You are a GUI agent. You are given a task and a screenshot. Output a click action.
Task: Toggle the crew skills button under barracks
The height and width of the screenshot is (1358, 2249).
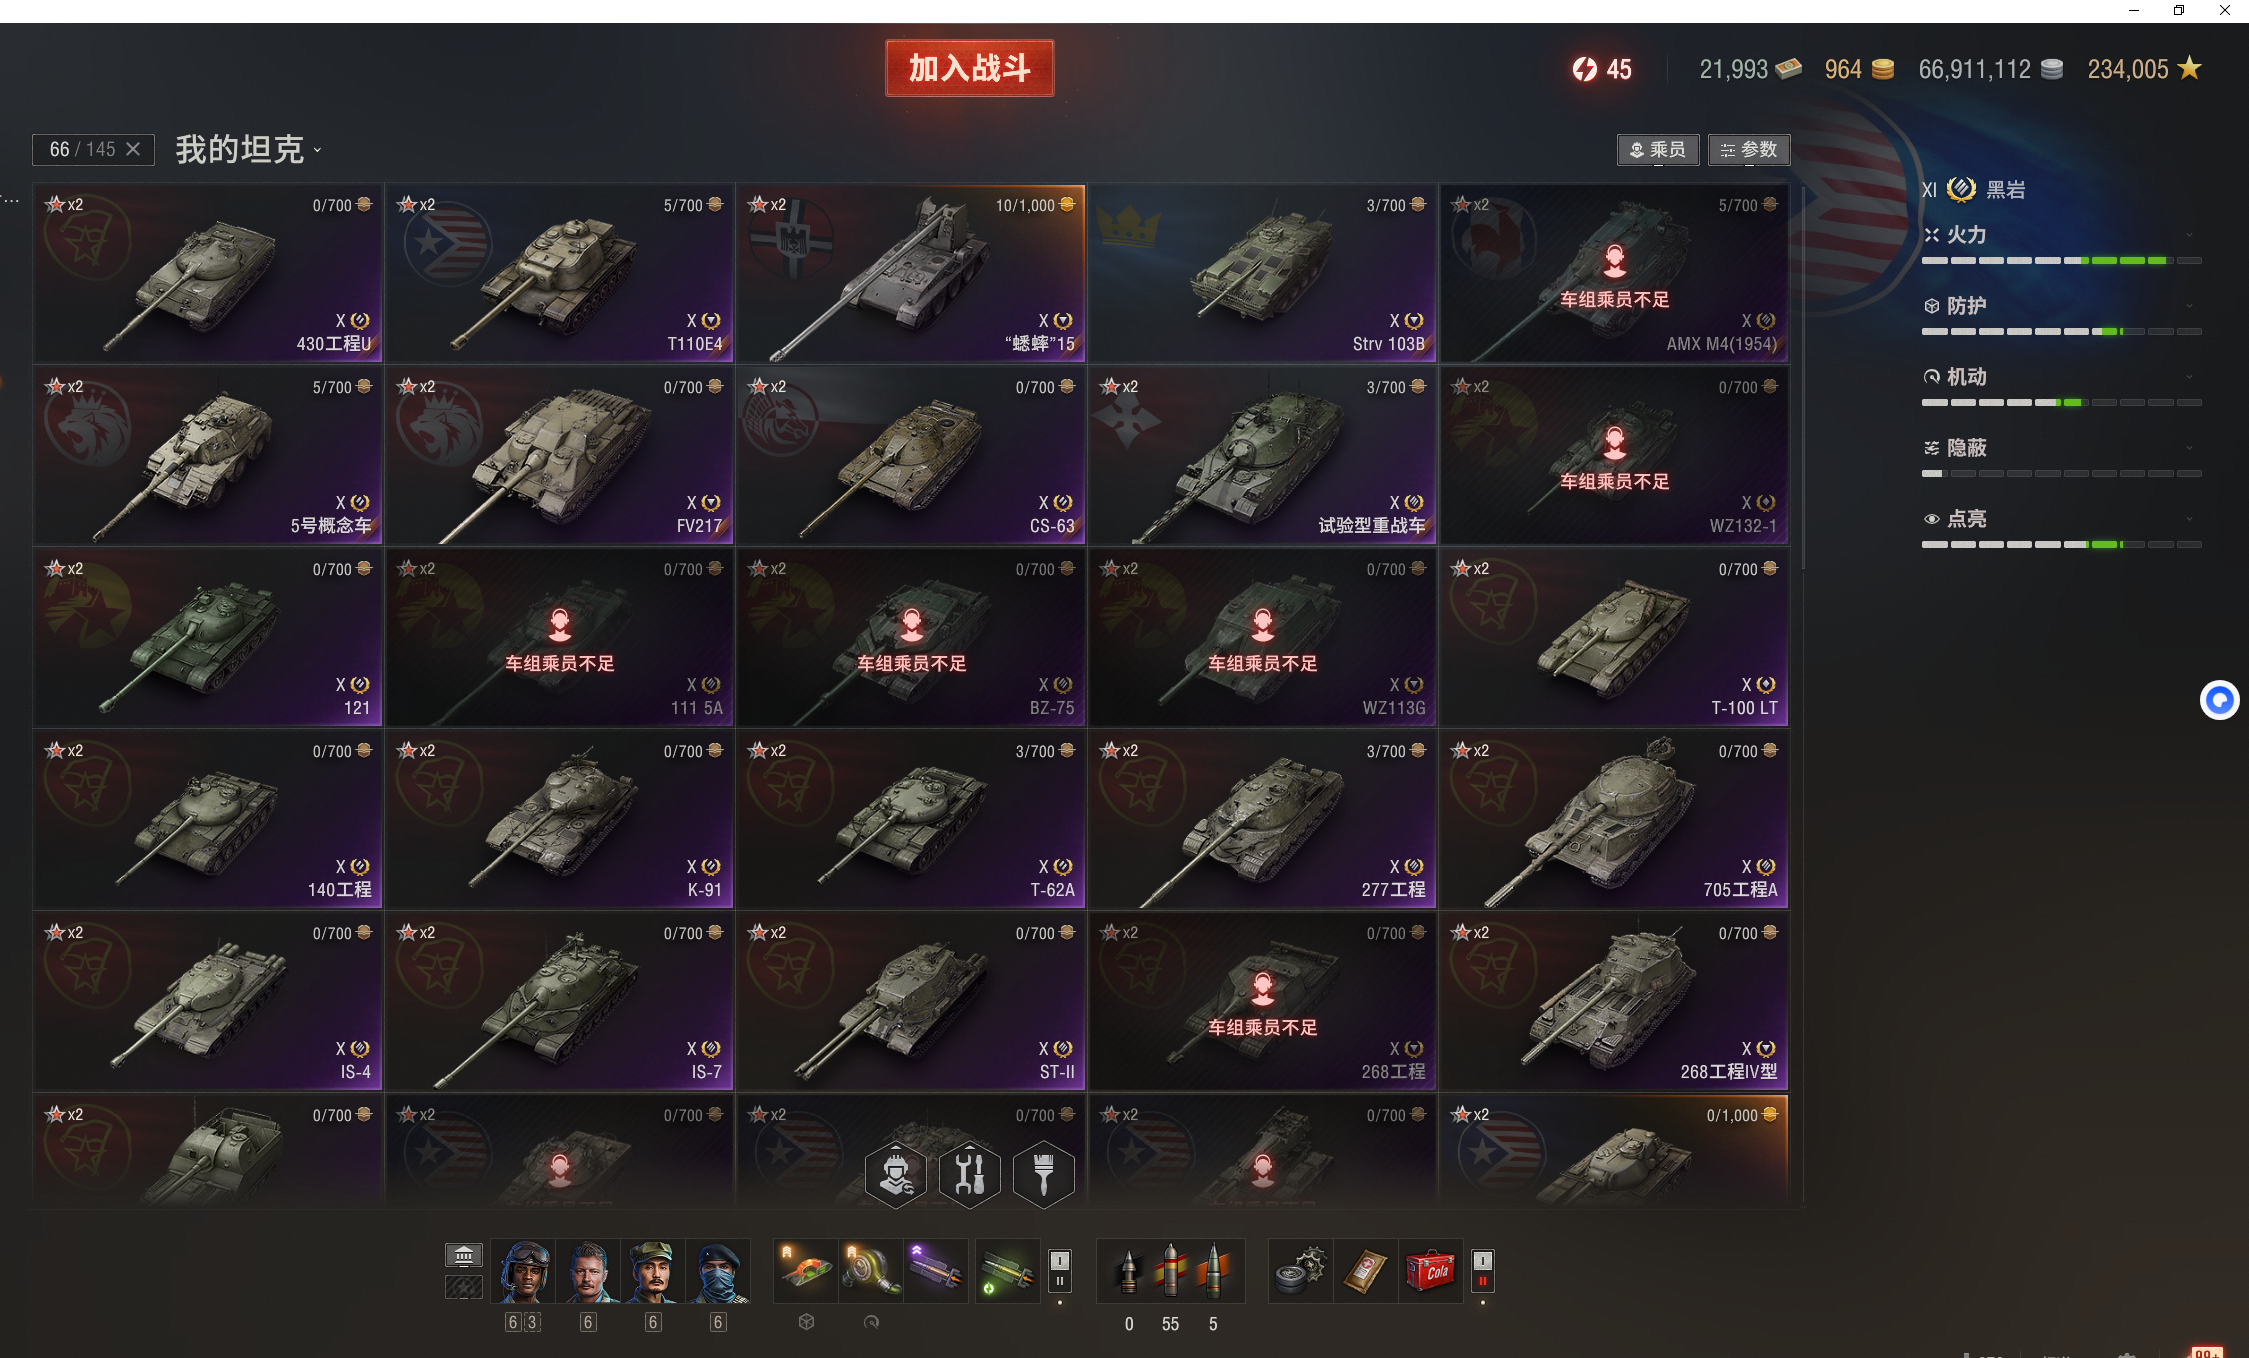click(x=463, y=1287)
